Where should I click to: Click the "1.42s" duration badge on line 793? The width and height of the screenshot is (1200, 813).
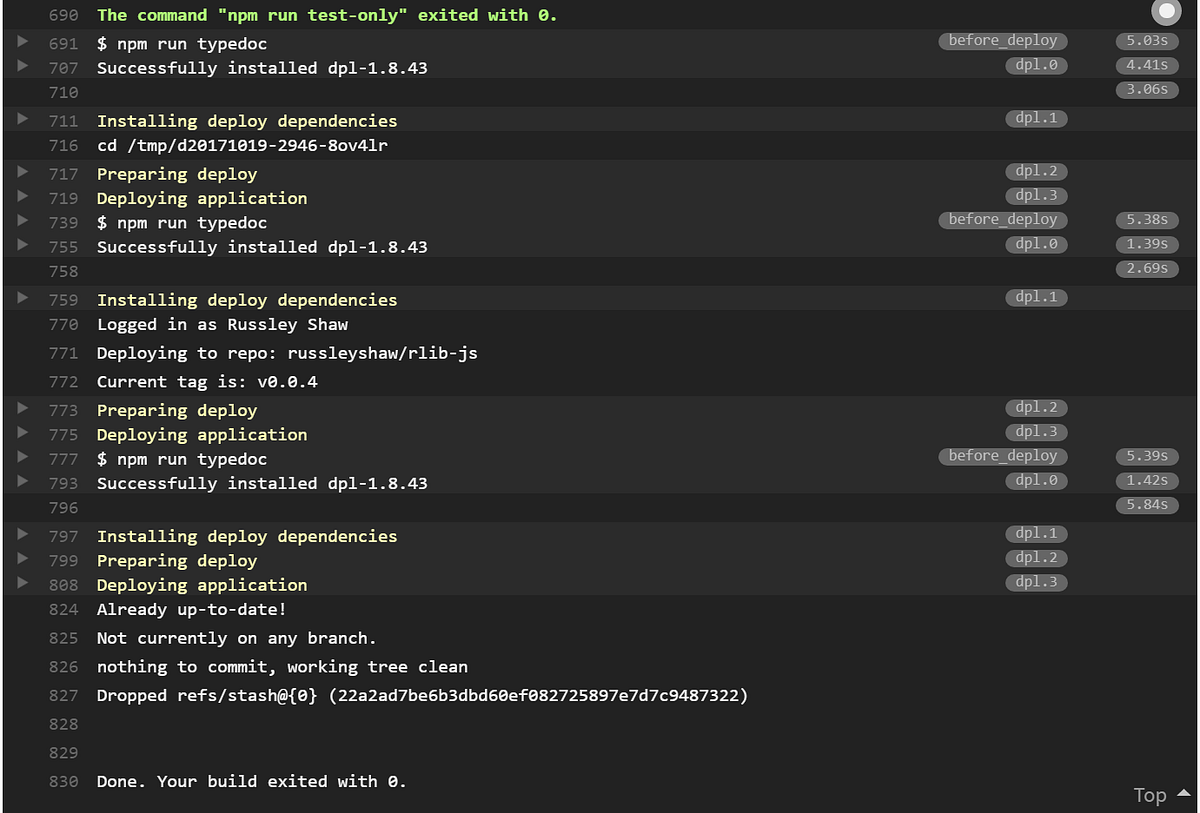1146,480
